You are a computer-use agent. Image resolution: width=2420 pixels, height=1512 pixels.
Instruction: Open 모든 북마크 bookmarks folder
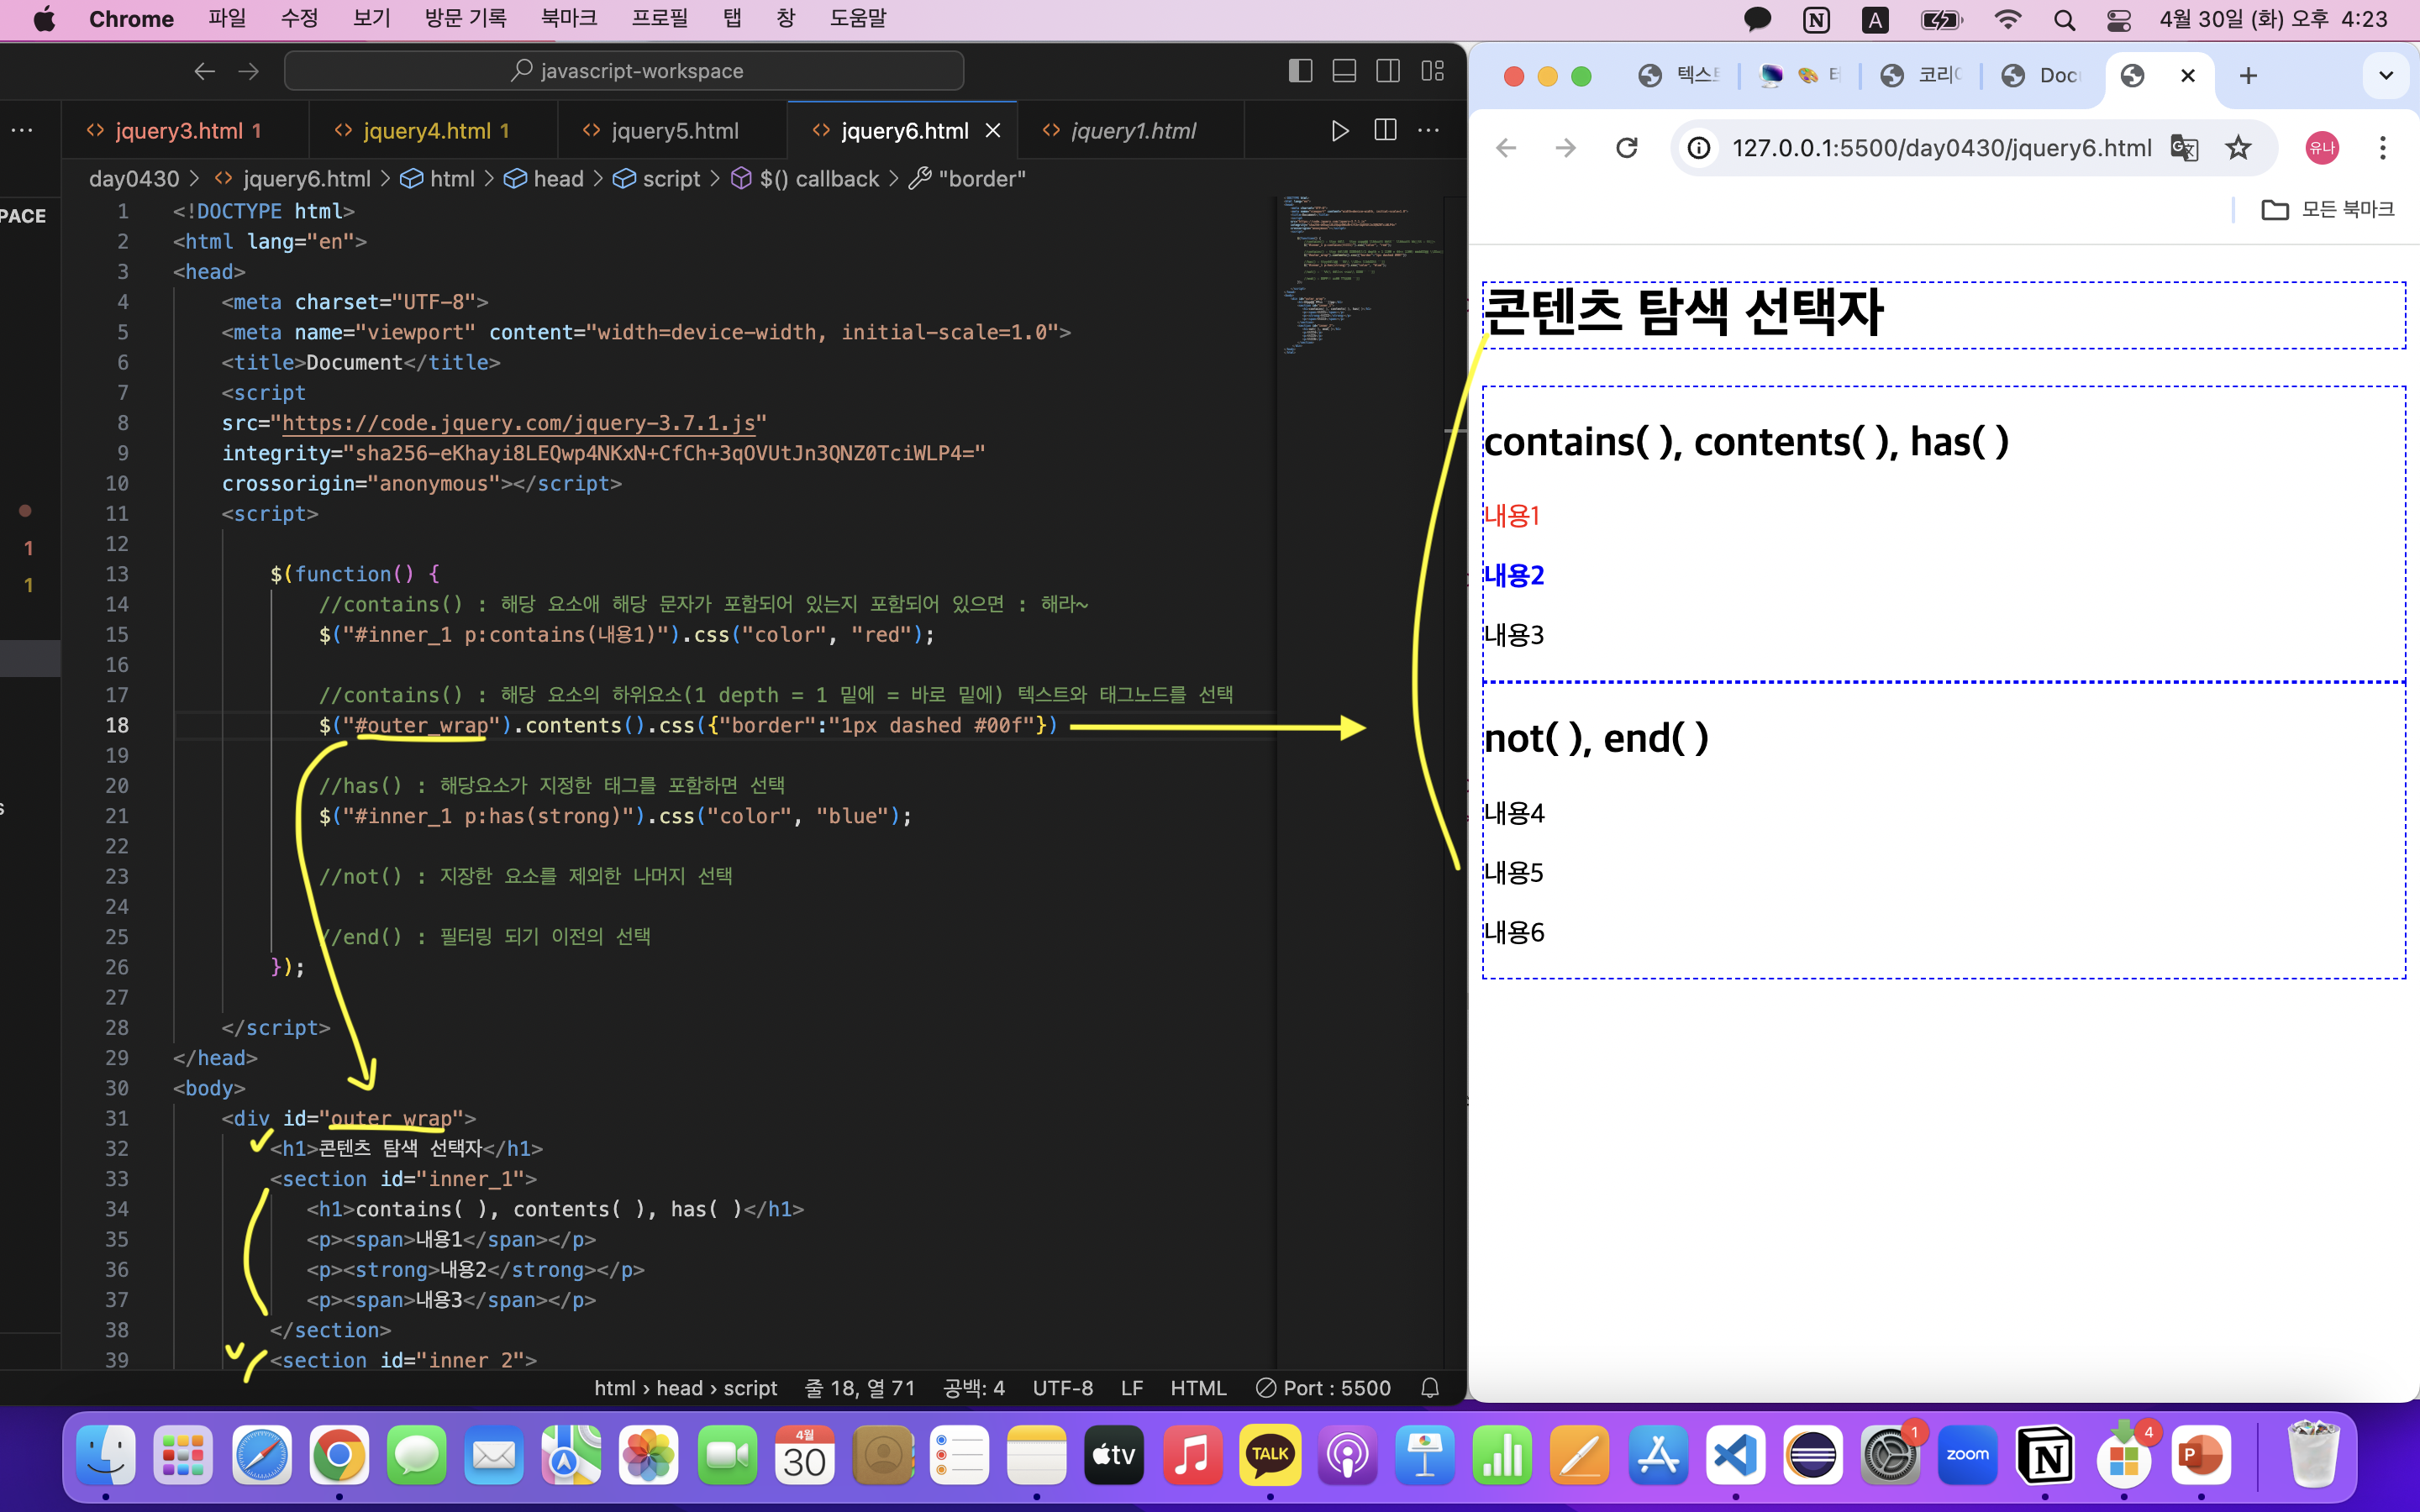[x=2328, y=209]
